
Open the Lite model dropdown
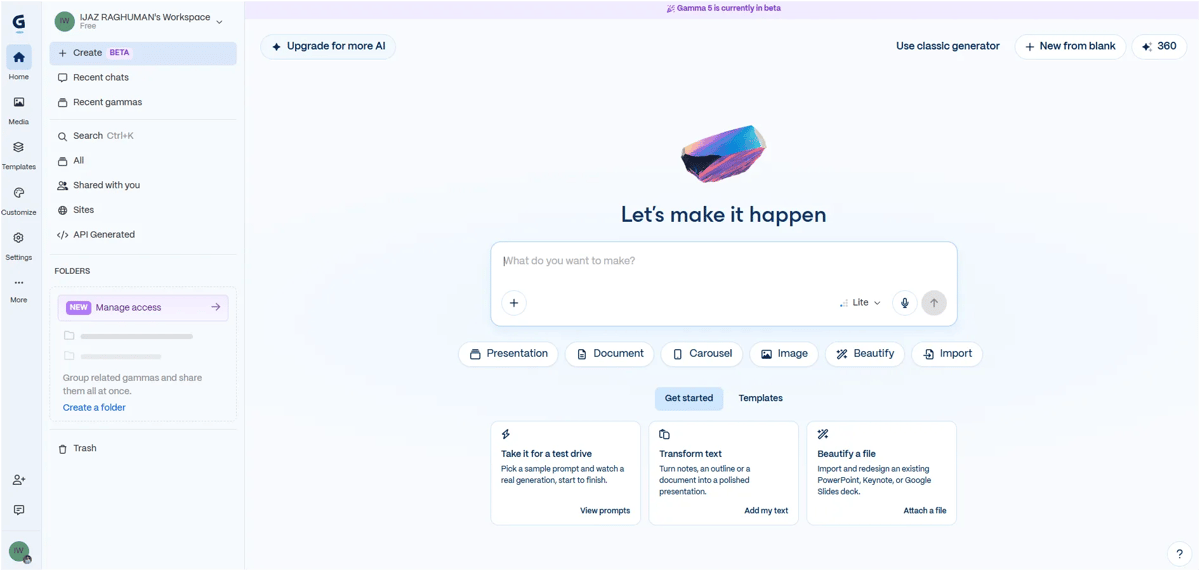(861, 303)
